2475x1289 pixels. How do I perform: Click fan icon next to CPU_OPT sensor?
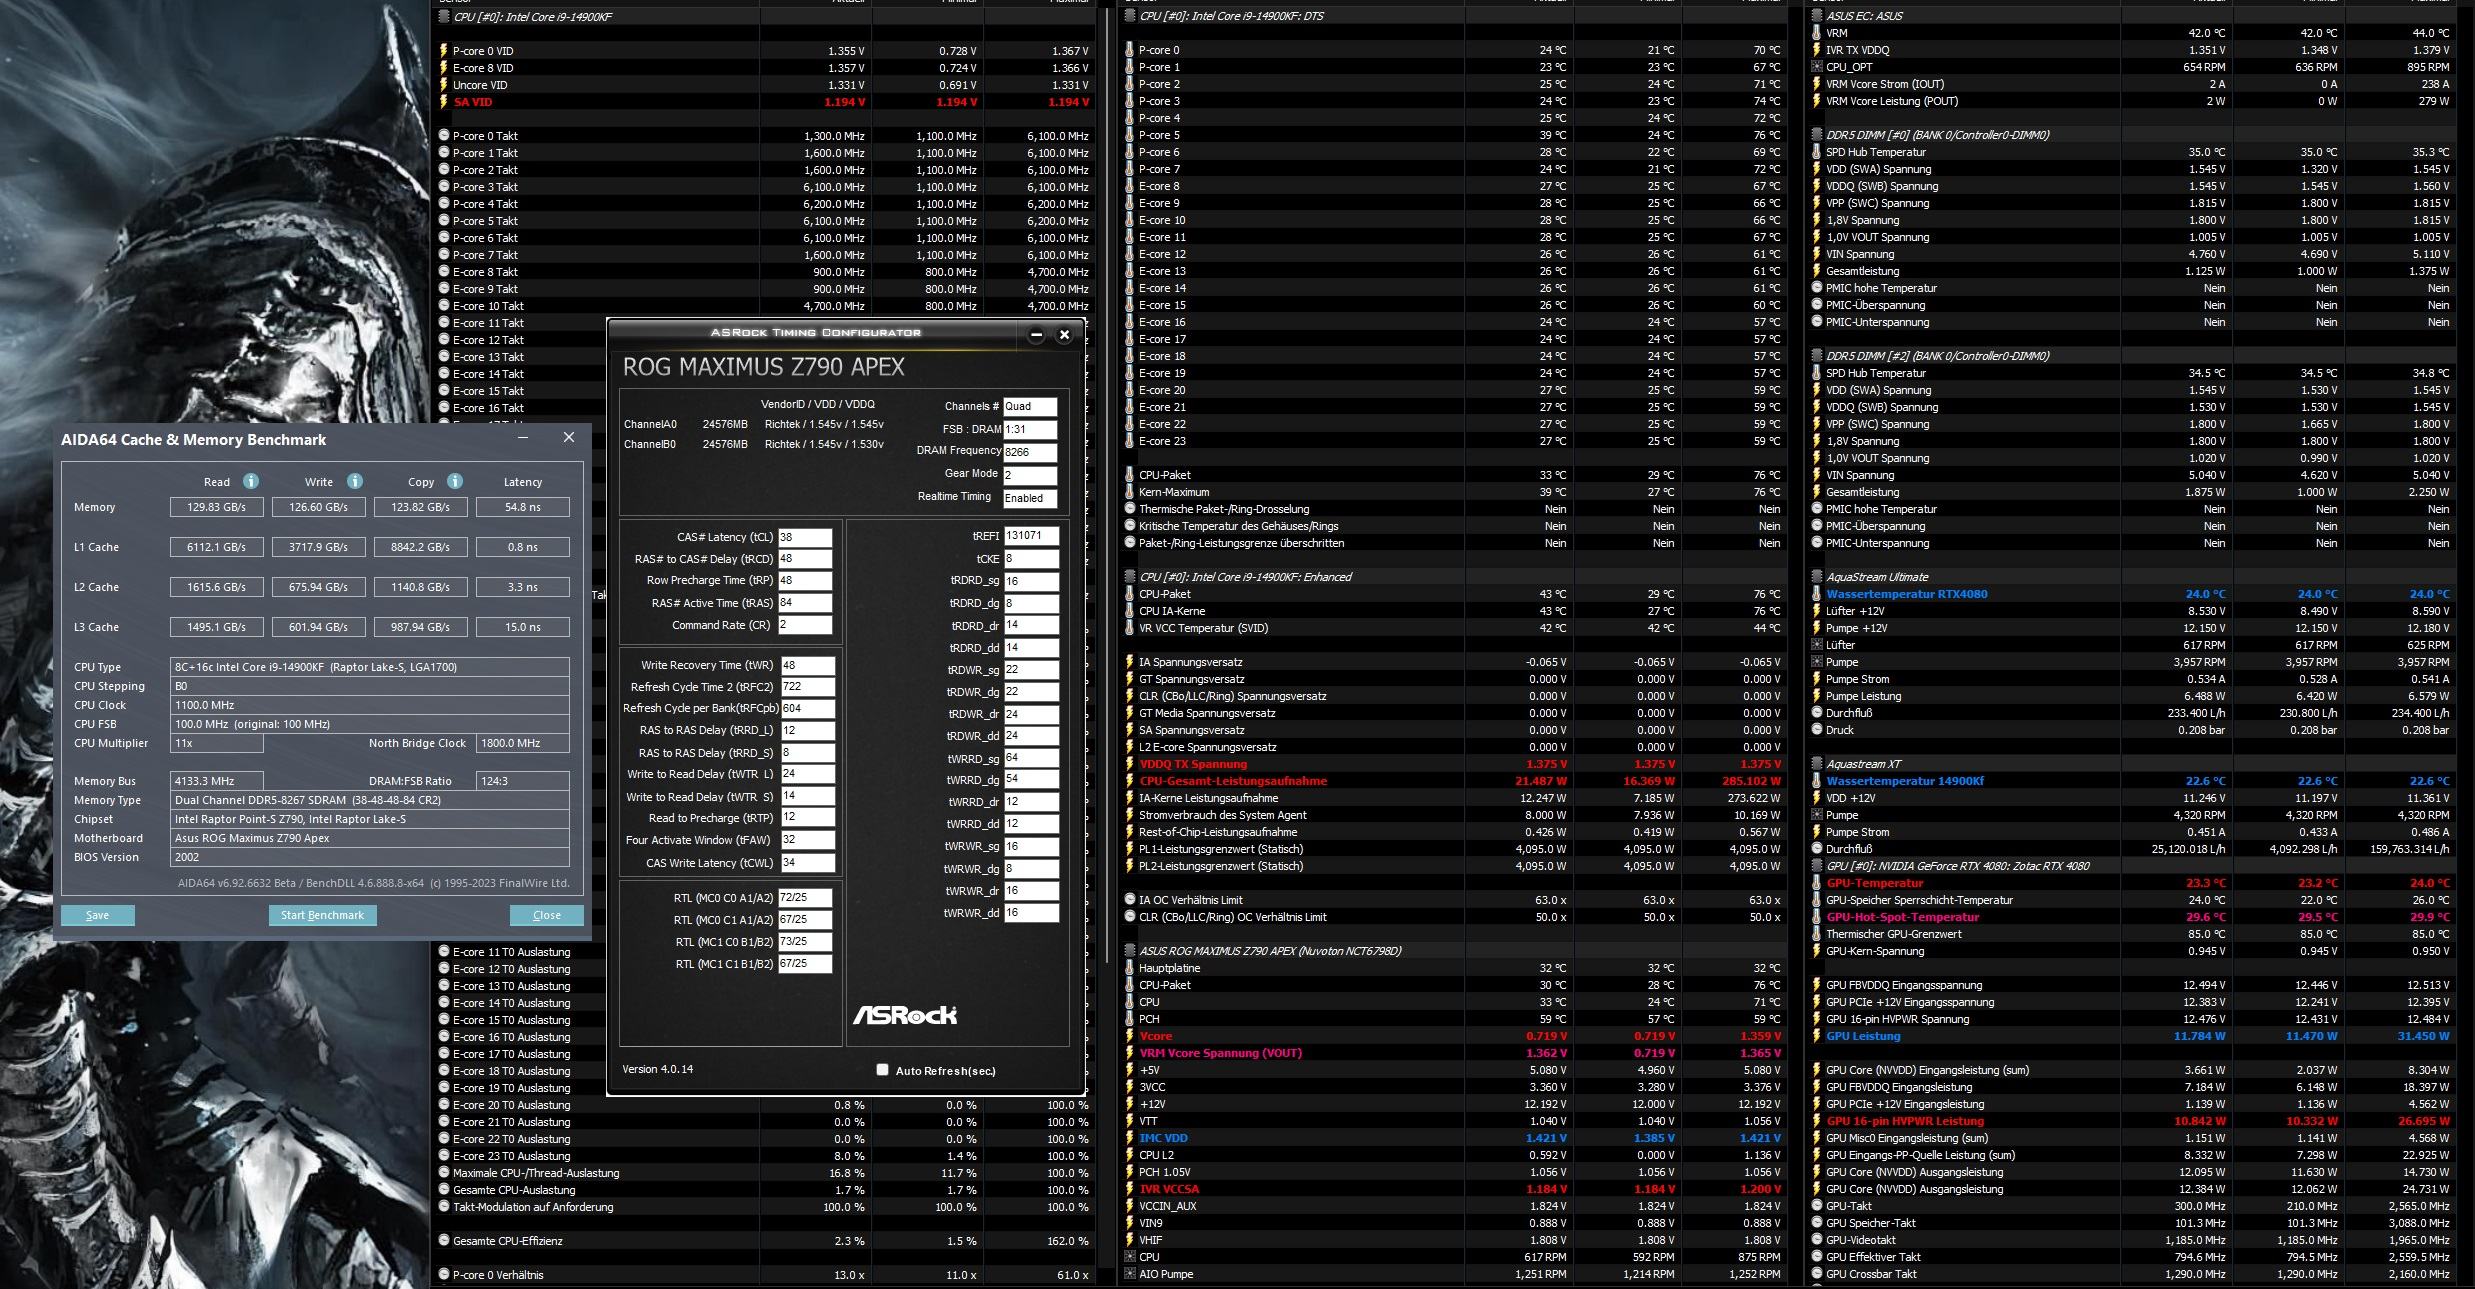pyautogui.click(x=1817, y=67)
